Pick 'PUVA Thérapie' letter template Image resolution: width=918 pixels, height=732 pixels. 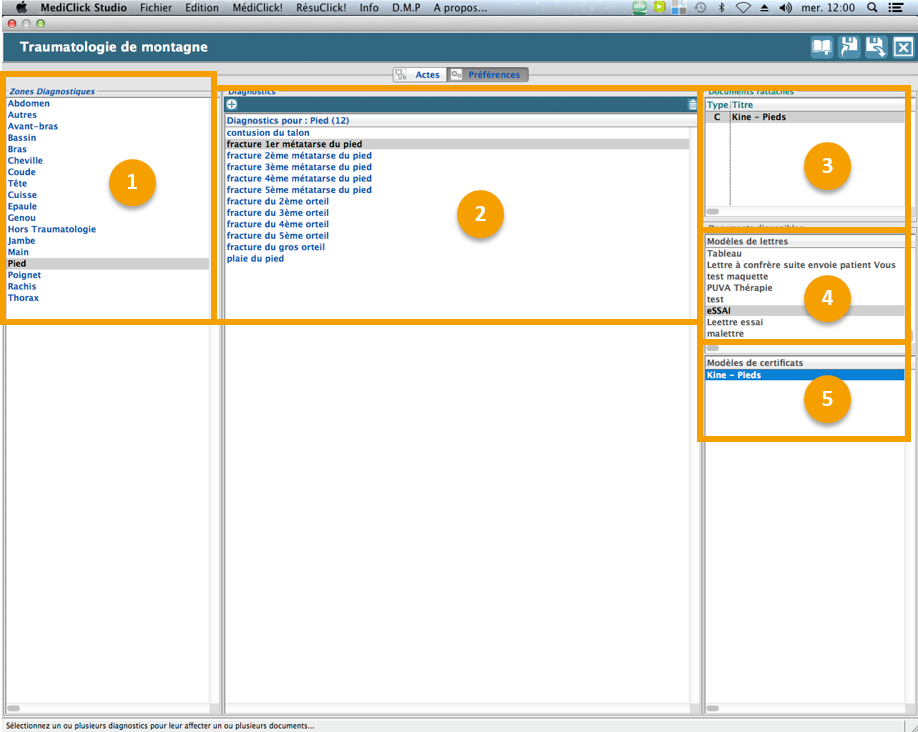(739, 288)
